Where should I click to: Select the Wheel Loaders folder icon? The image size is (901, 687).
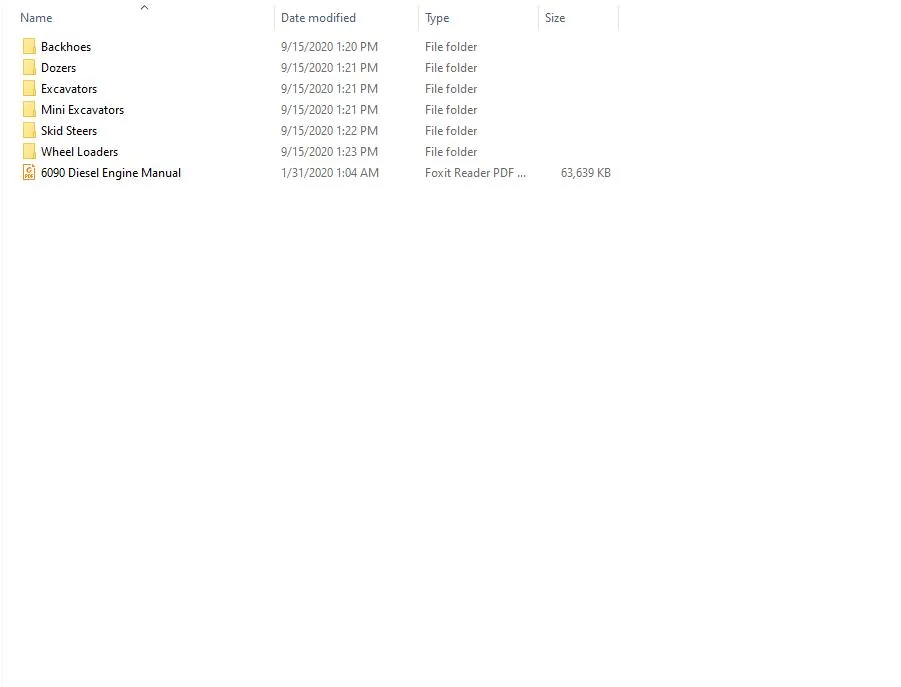click(x=29, y=152)
